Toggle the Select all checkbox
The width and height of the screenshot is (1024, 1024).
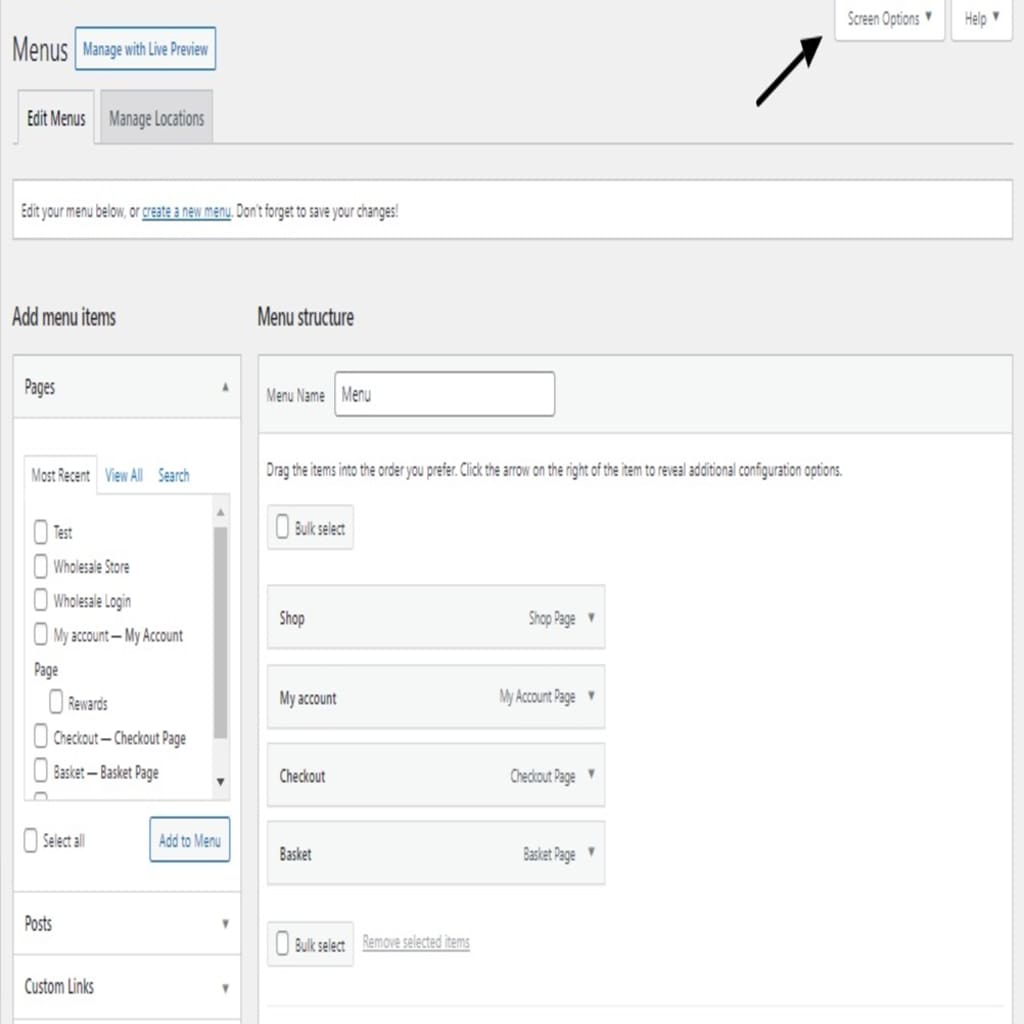pyautogui.click(x=31, y=840)
